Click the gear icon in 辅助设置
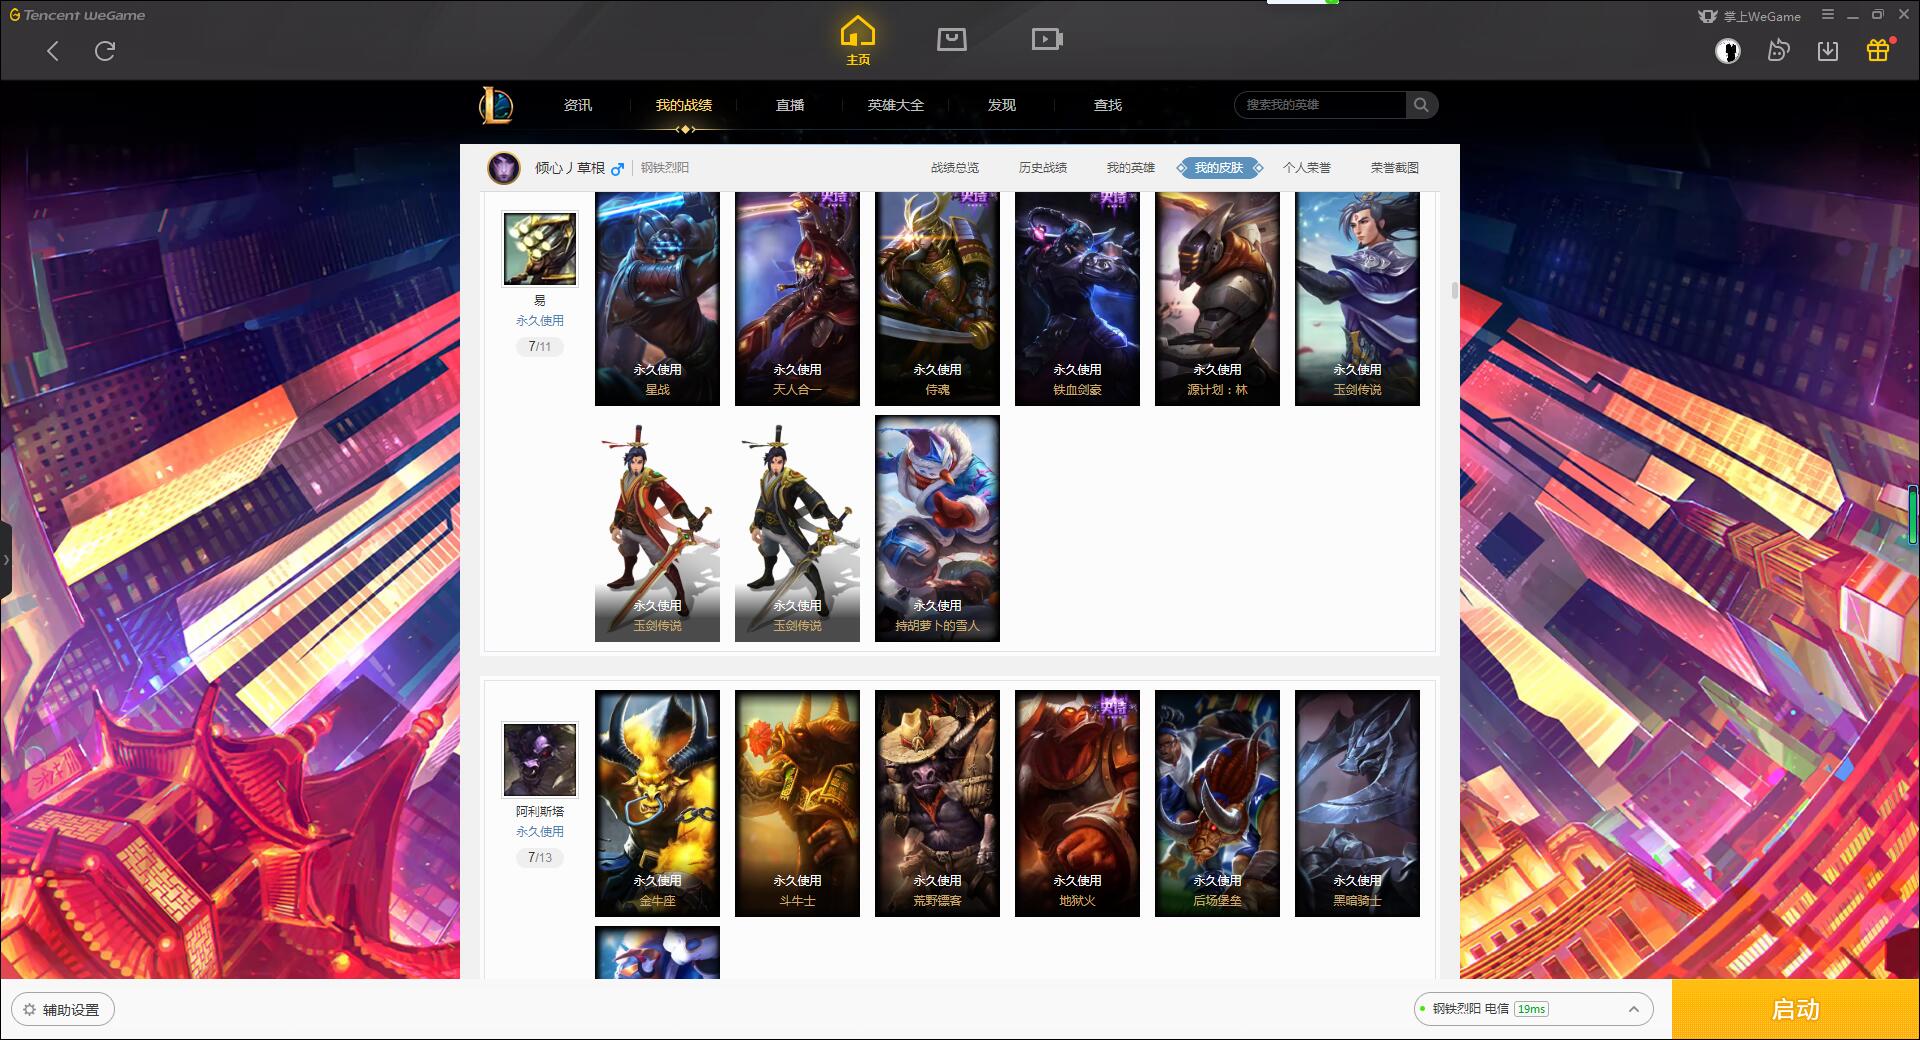Screen dimensions: 1920x1040 pyautogui.click(x=29, y=1010)
